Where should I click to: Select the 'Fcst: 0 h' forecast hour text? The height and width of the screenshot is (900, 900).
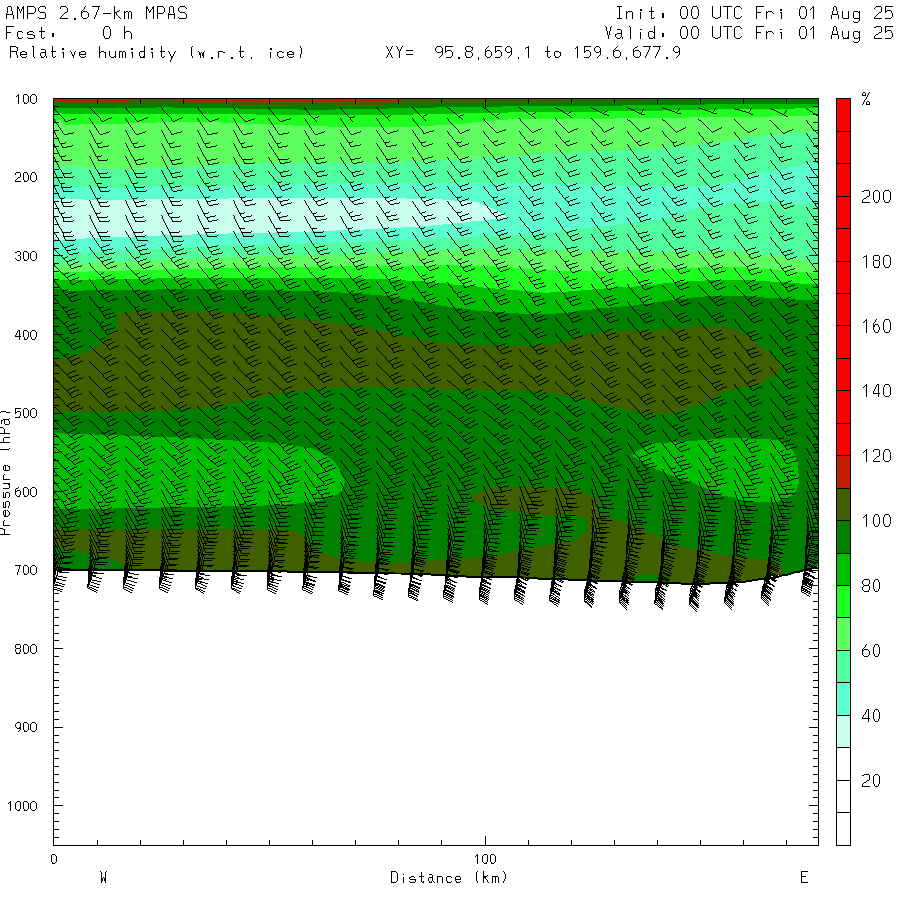coord(69,33)
